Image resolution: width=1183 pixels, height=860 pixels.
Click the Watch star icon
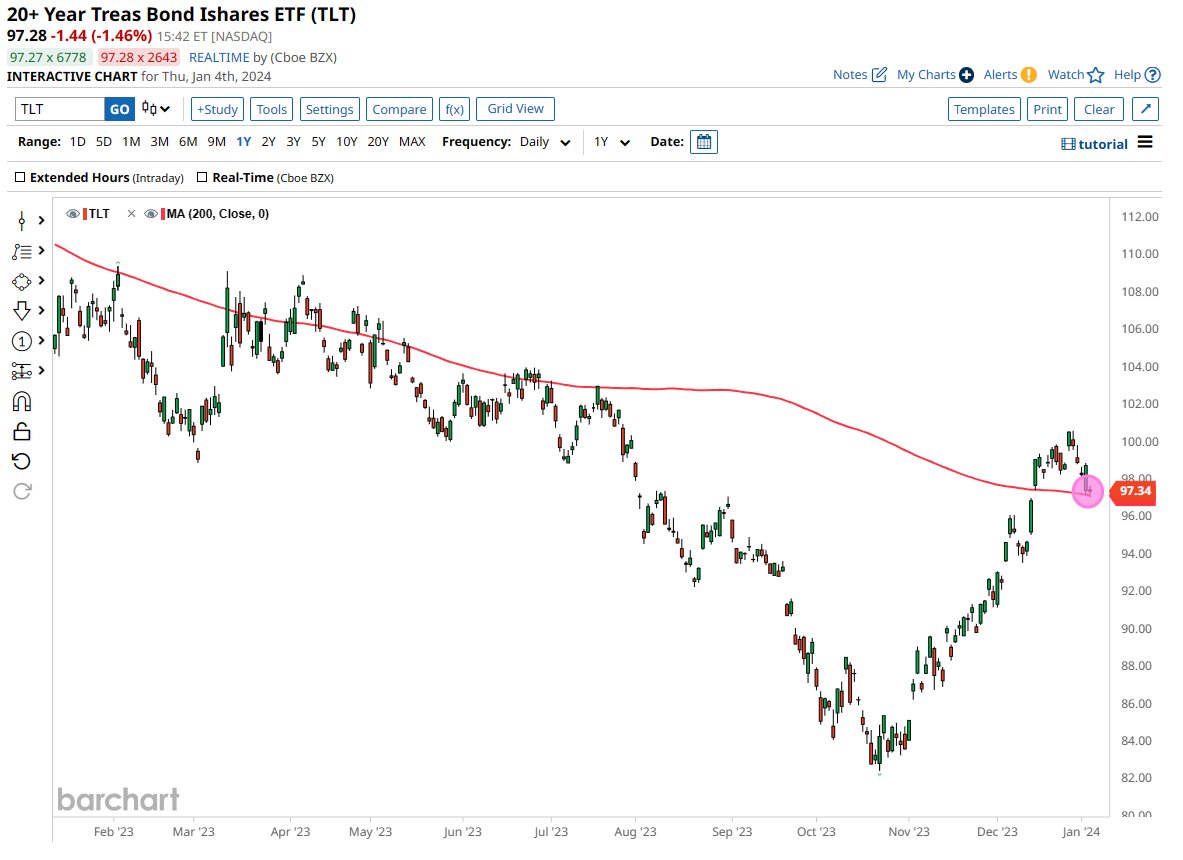pos(1096,75)
